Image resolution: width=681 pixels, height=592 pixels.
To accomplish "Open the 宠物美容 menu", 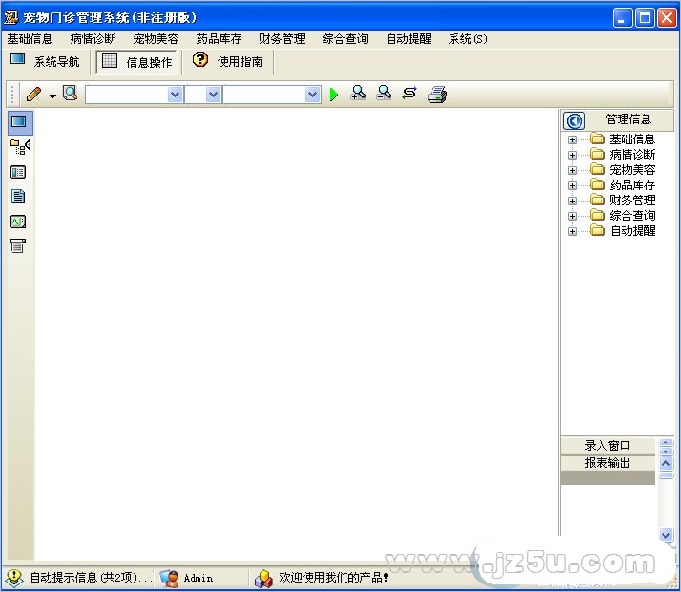I will (x=156, y=39).
